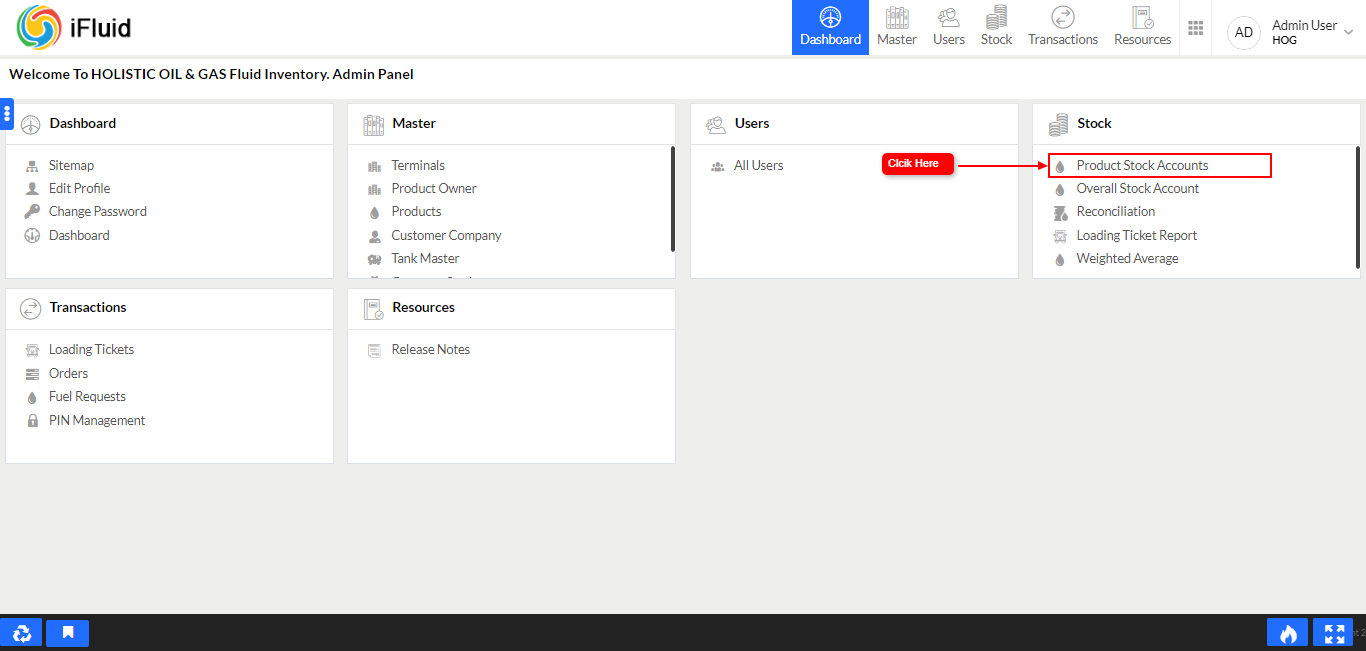Screen dimensions: 1366x651
Task: Open Tank Master in Master card
Action: (425, 258)
